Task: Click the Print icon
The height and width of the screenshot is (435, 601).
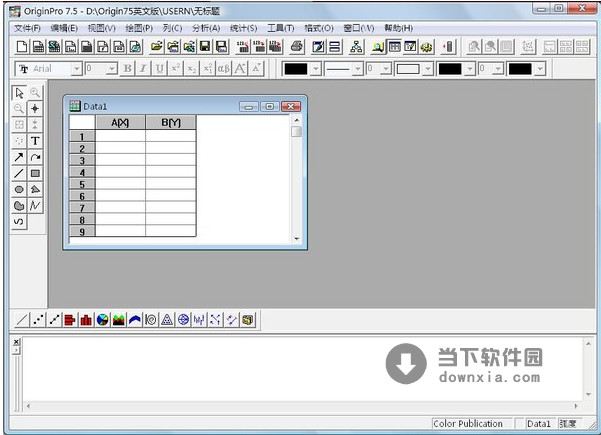Action: [x=297, y=47]
